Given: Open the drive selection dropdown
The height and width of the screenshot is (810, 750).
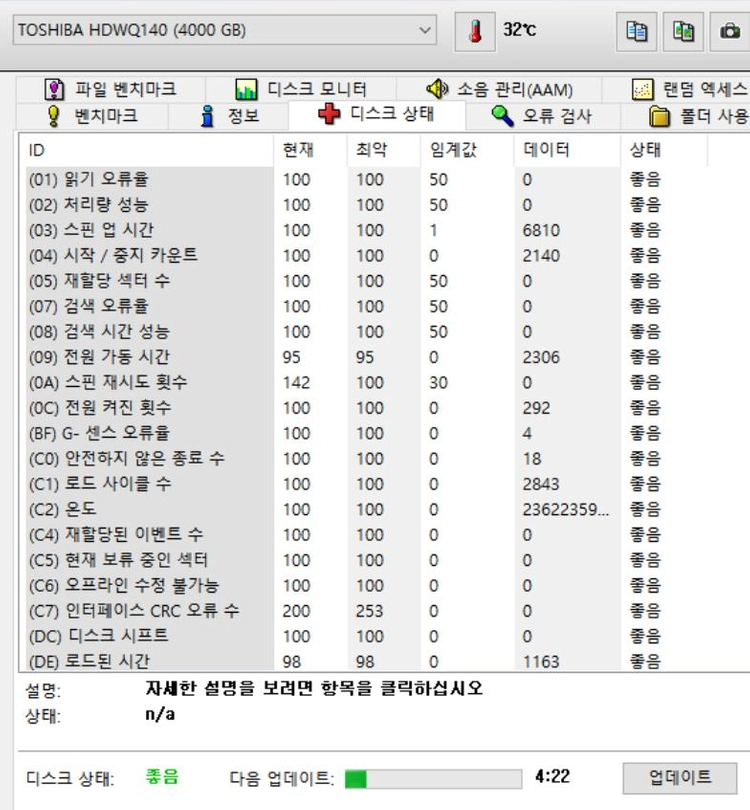Looking at the screenshot, I should click(225, 30).
